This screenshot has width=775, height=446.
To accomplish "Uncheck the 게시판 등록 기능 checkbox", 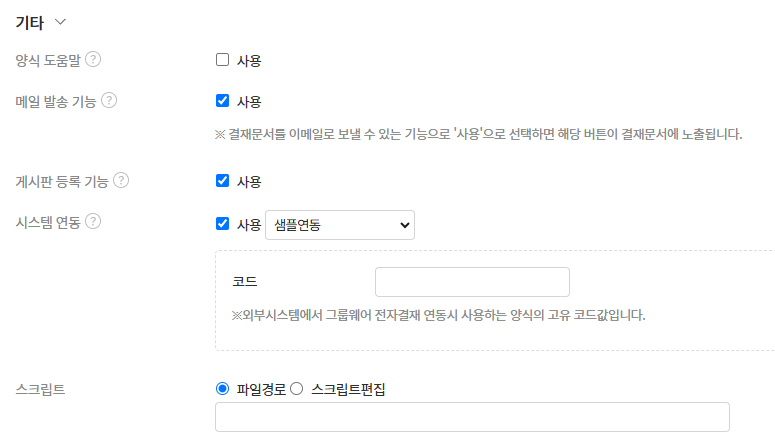I will pos(223,181).
